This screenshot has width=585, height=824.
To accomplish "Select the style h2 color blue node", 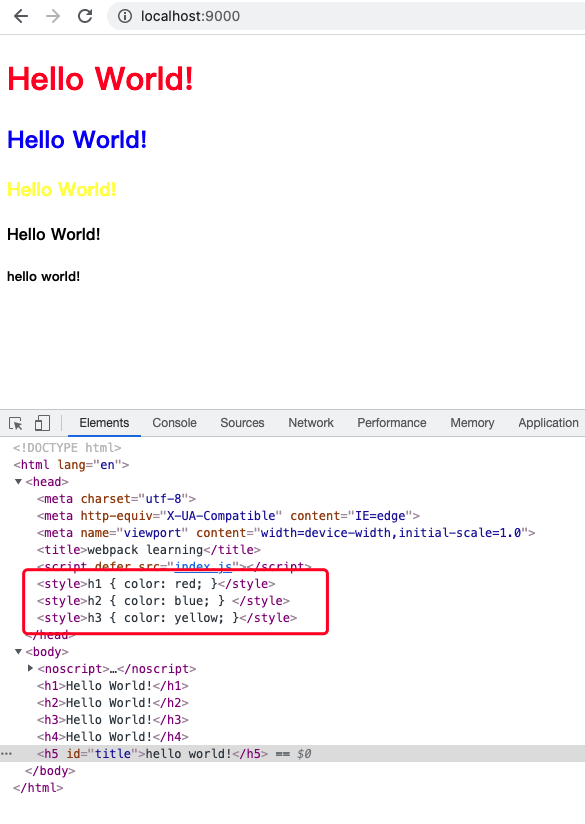I will point(163,601).
